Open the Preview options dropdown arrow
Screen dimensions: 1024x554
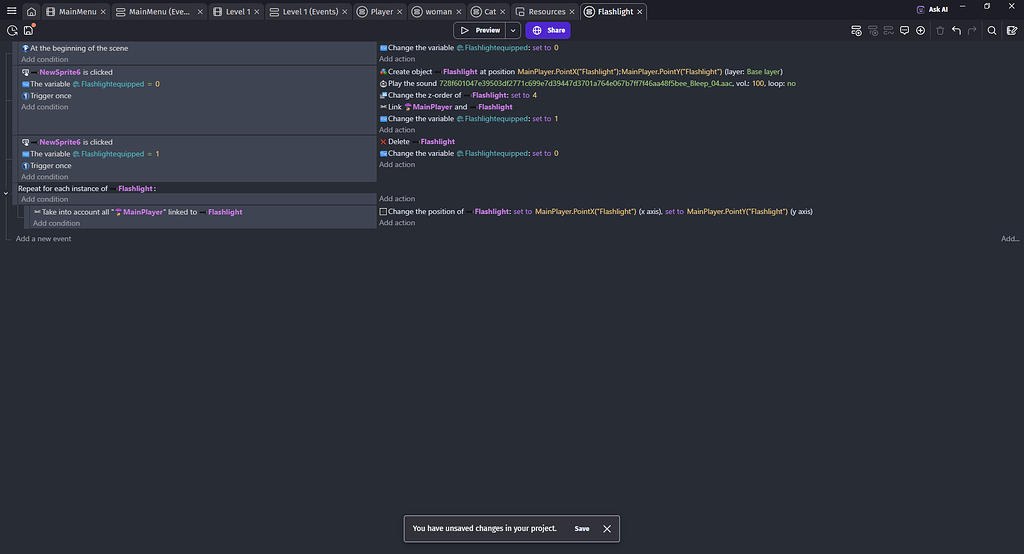coord(513,31)
